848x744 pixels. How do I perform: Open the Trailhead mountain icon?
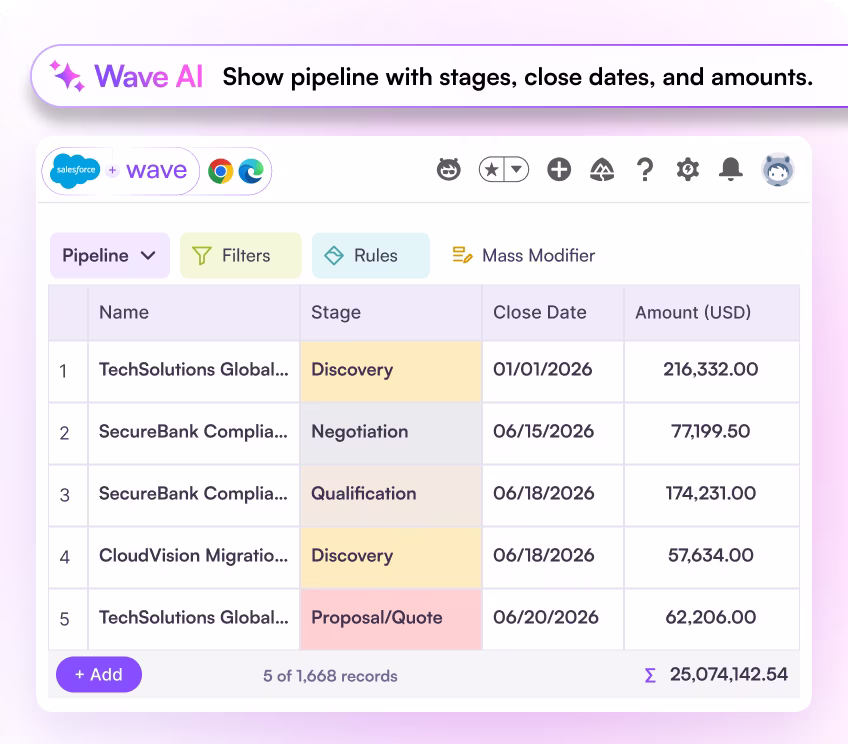(602, 170)
